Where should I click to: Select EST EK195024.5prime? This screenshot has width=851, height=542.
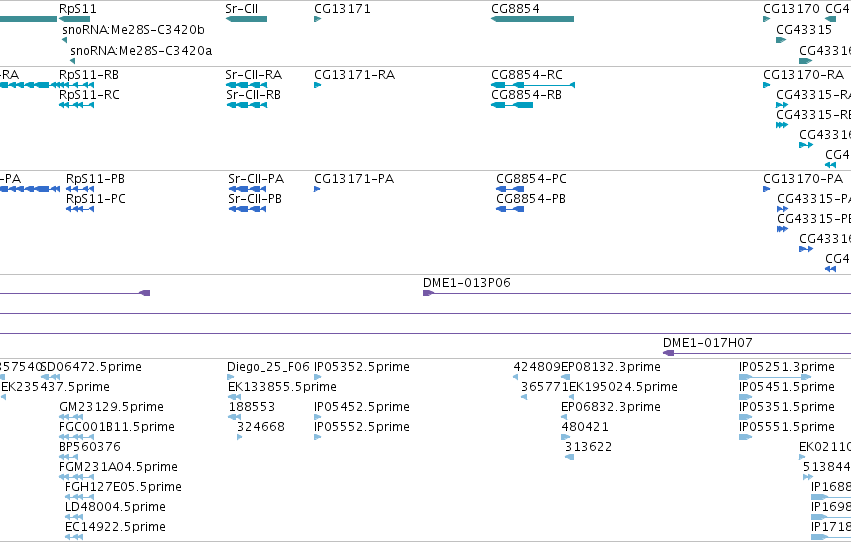623,387
